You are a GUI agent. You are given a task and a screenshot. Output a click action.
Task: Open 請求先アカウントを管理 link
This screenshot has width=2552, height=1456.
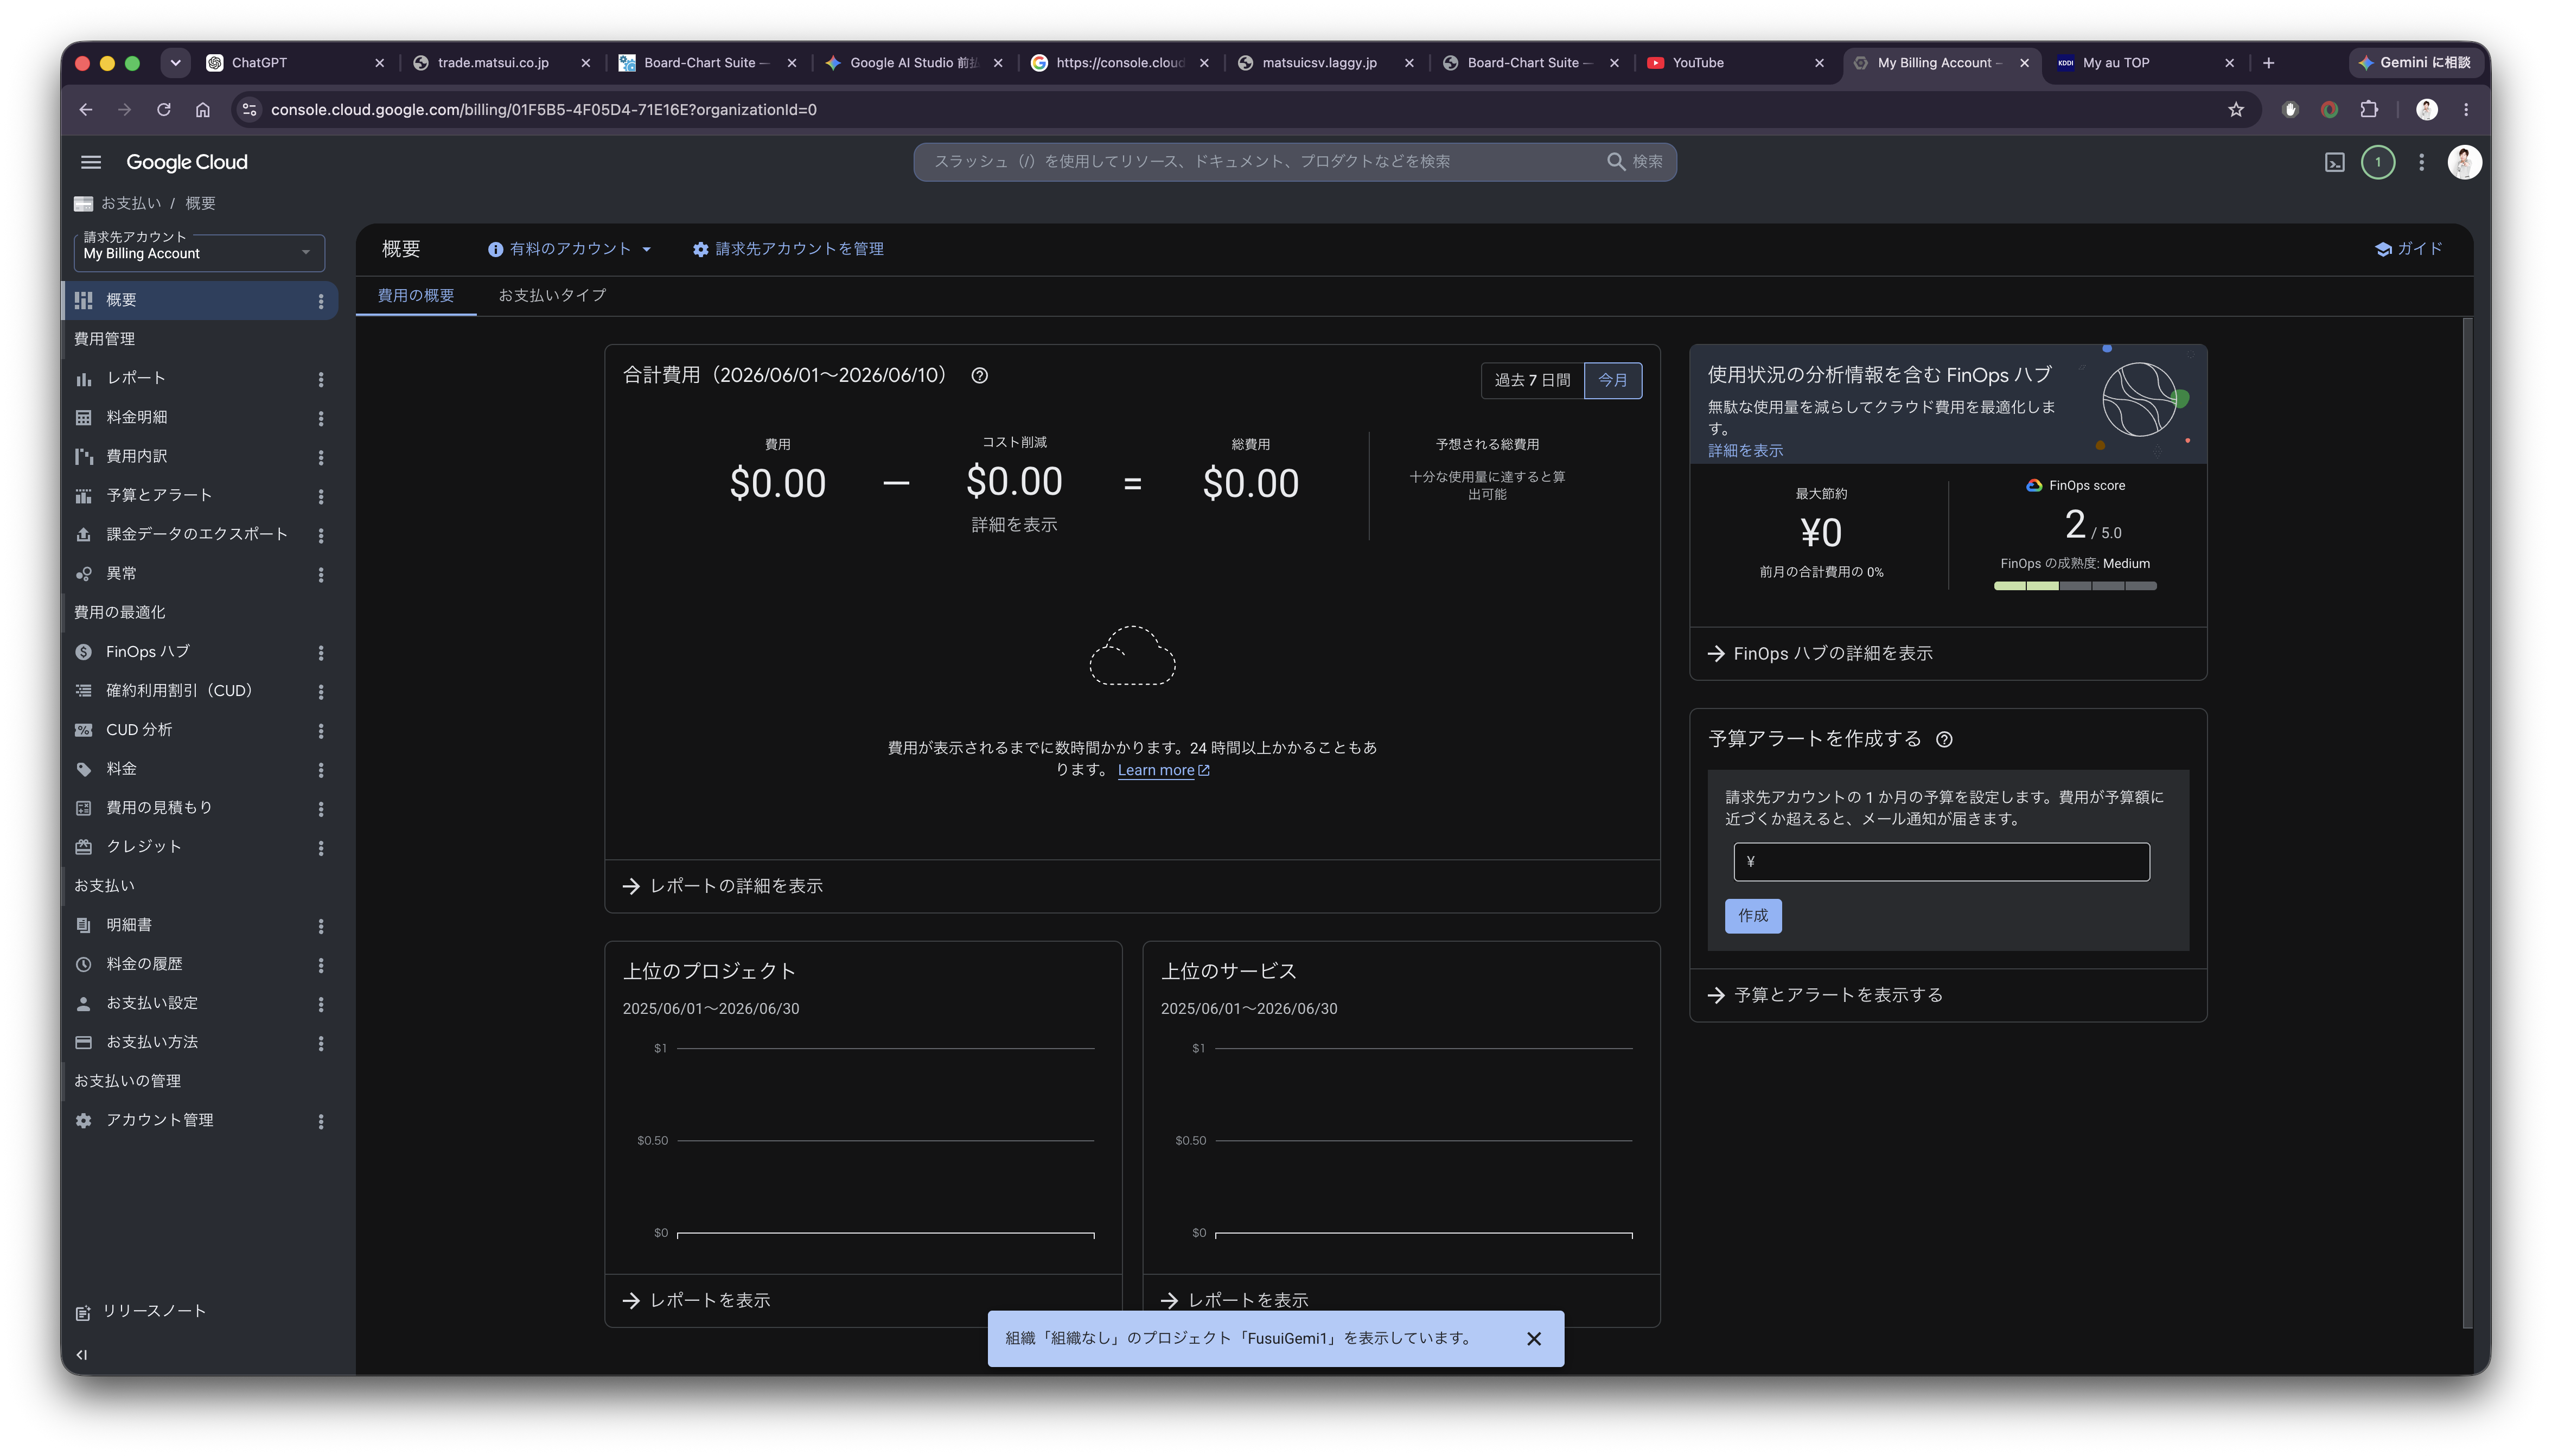(788, 249)
